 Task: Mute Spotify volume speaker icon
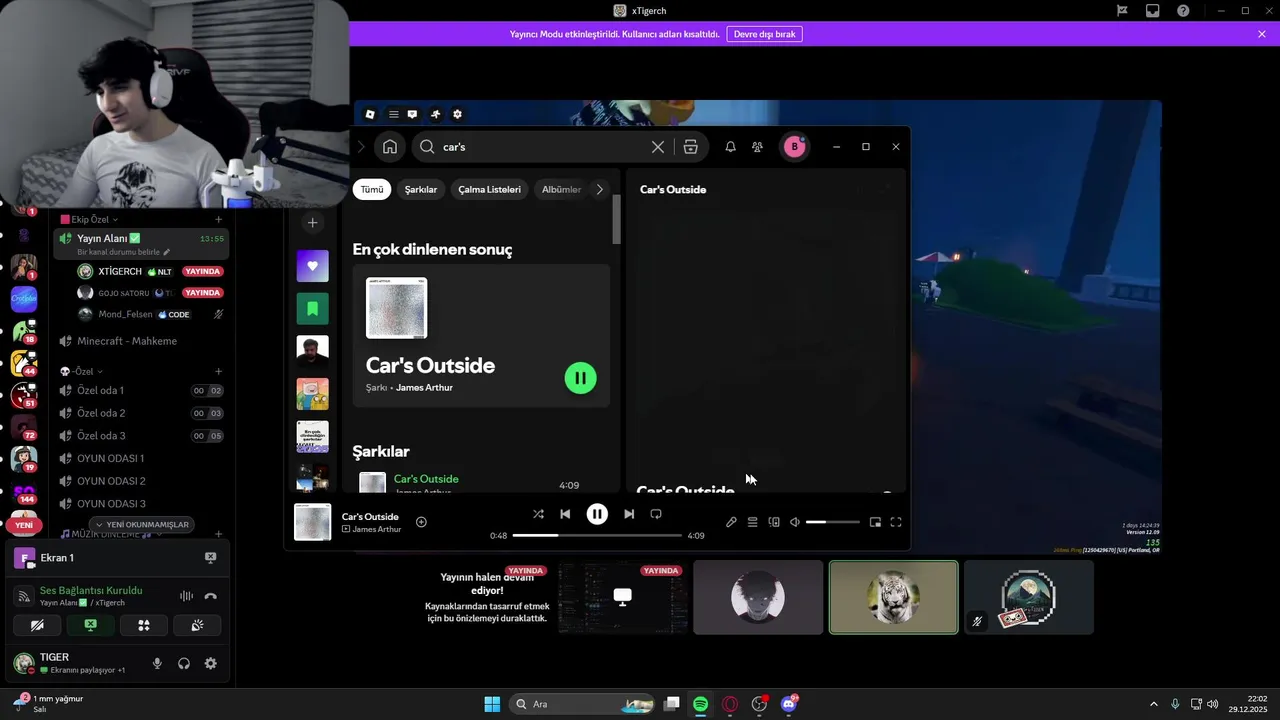795,522
